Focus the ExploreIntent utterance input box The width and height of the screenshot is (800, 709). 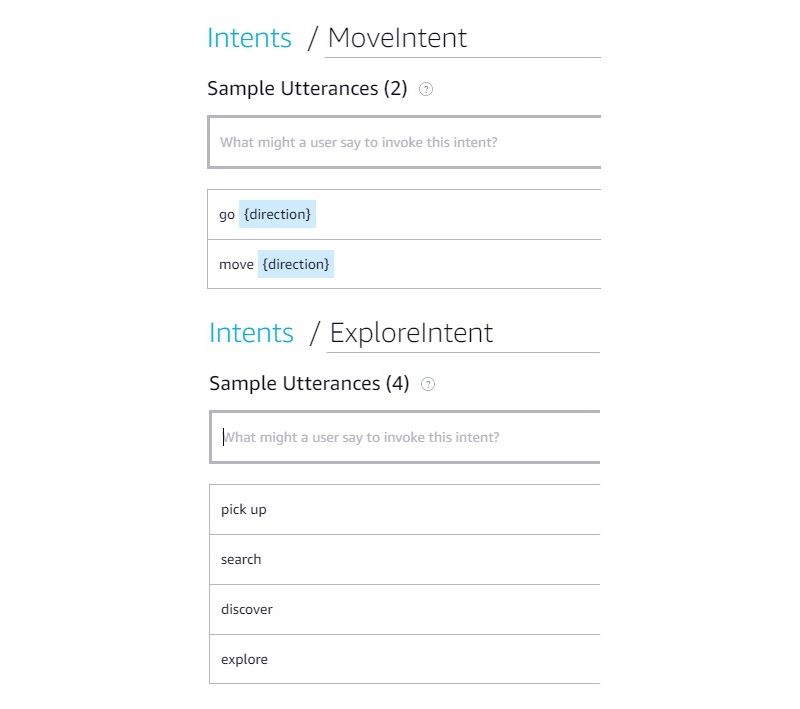click(x=407, y=437)
